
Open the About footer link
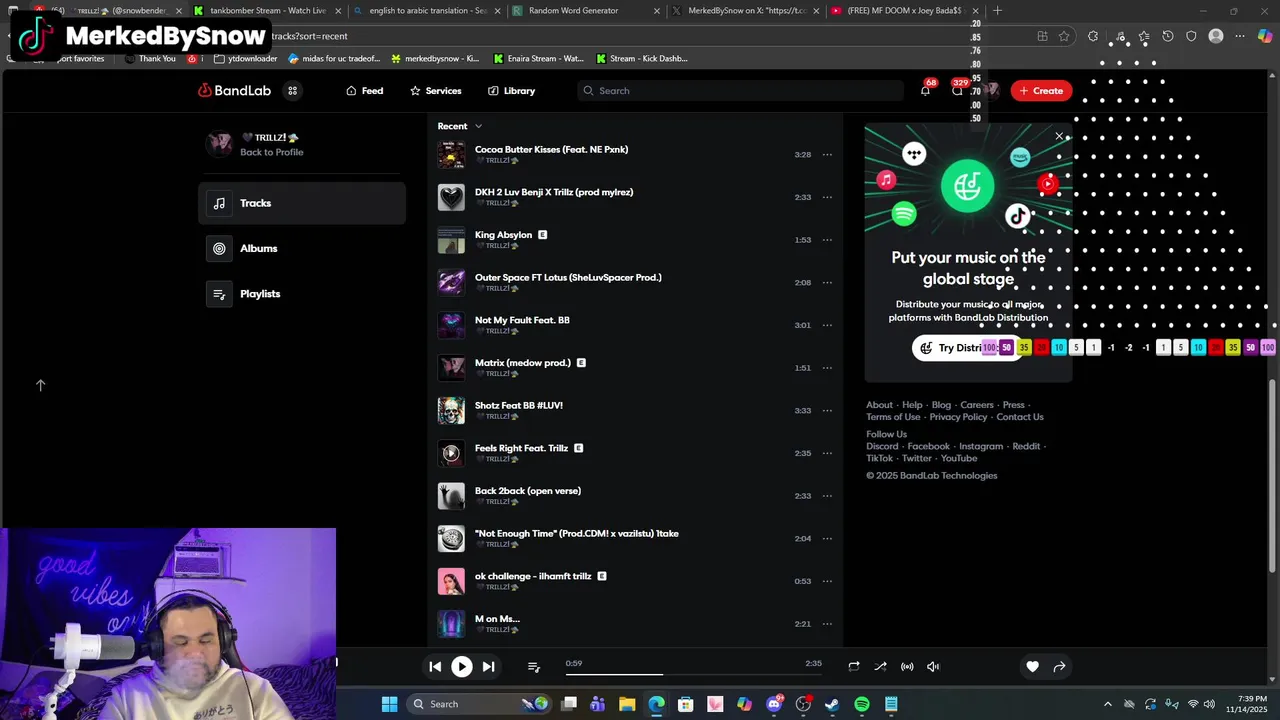point(879,405)
